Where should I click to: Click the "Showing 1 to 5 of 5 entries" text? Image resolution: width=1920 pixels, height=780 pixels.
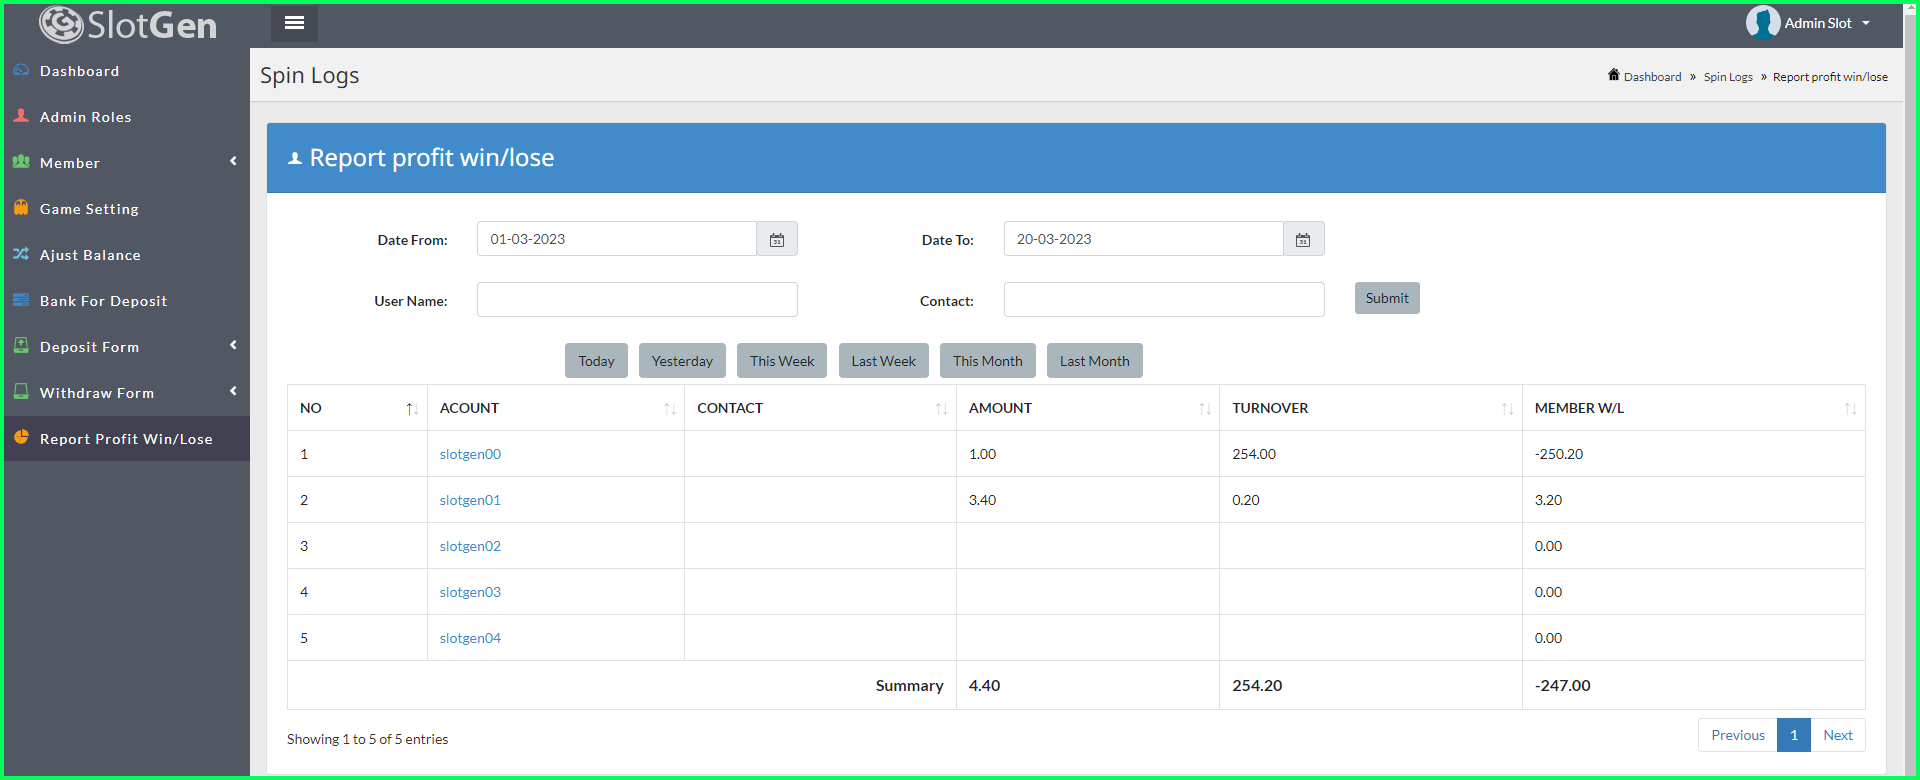point(367,739)
